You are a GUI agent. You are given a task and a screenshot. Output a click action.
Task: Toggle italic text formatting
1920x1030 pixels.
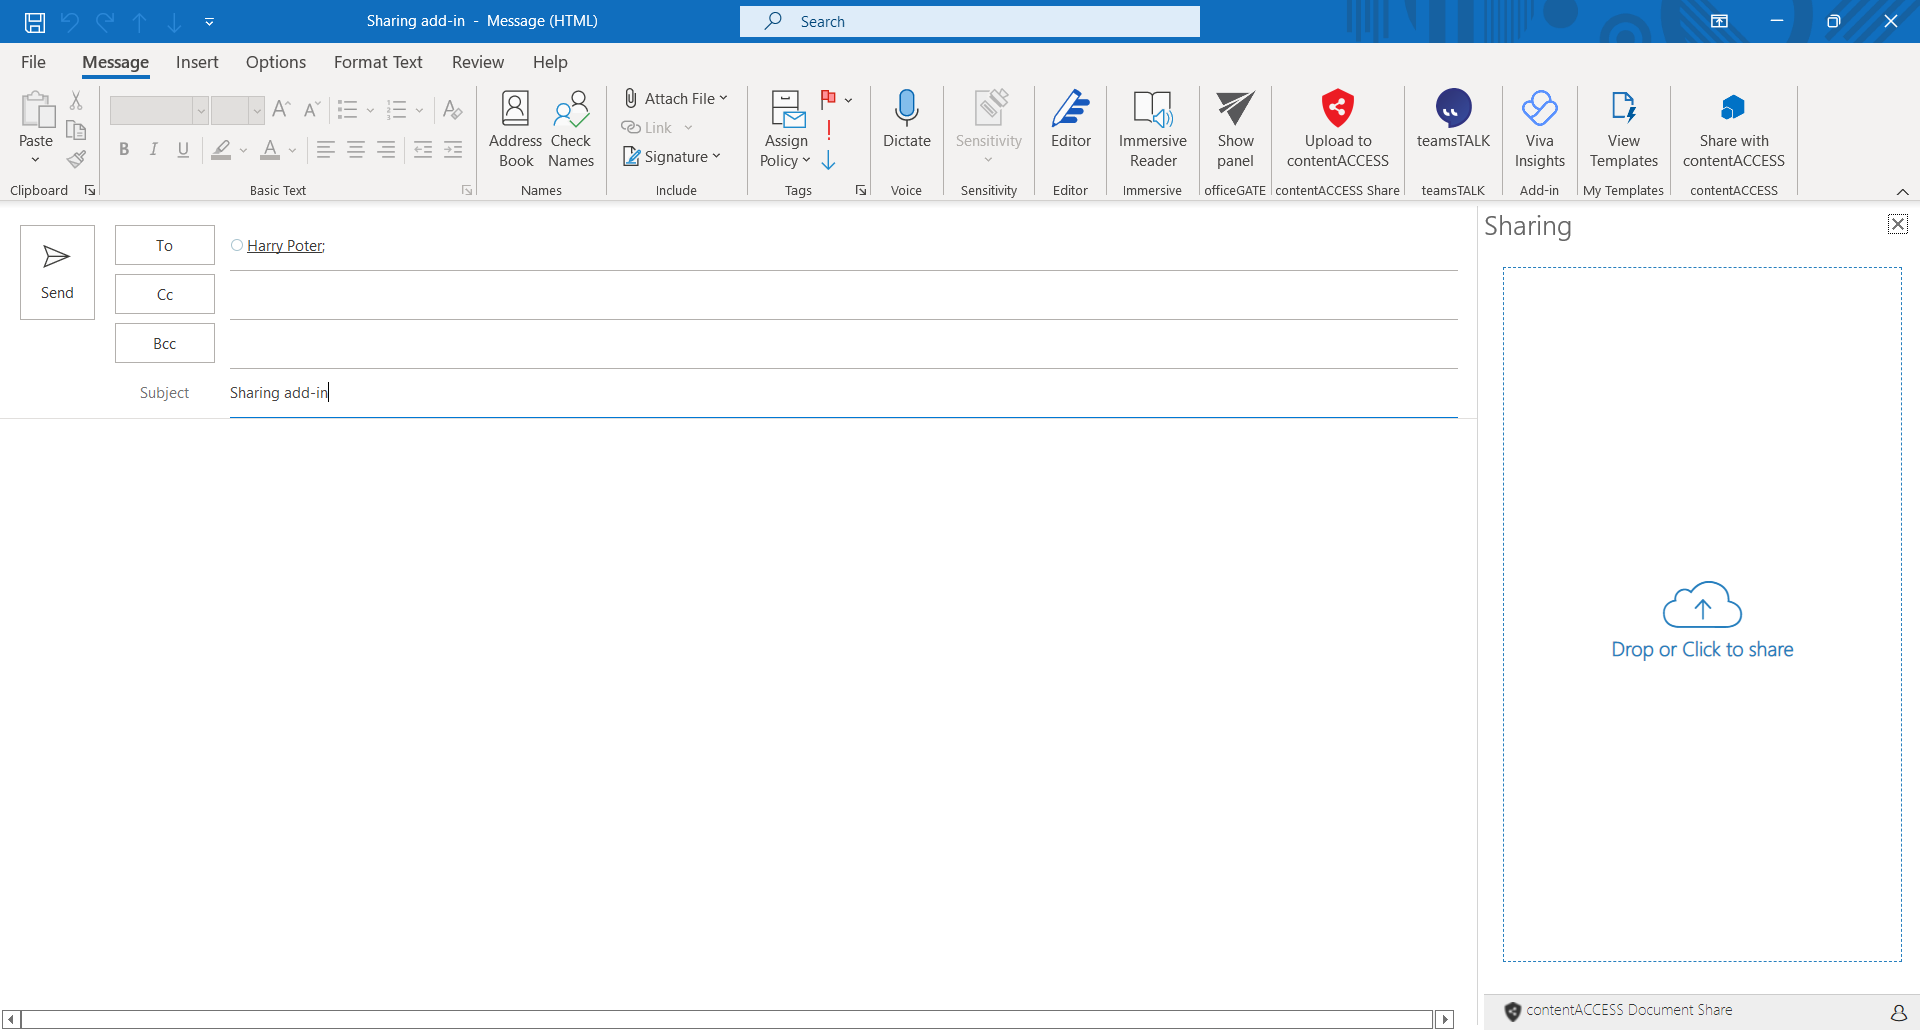153,150
